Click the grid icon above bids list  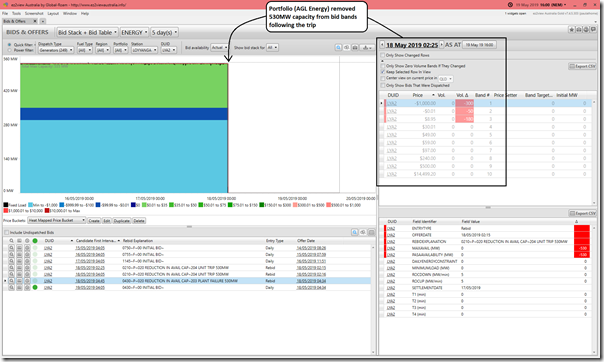(x=371, y=232)
